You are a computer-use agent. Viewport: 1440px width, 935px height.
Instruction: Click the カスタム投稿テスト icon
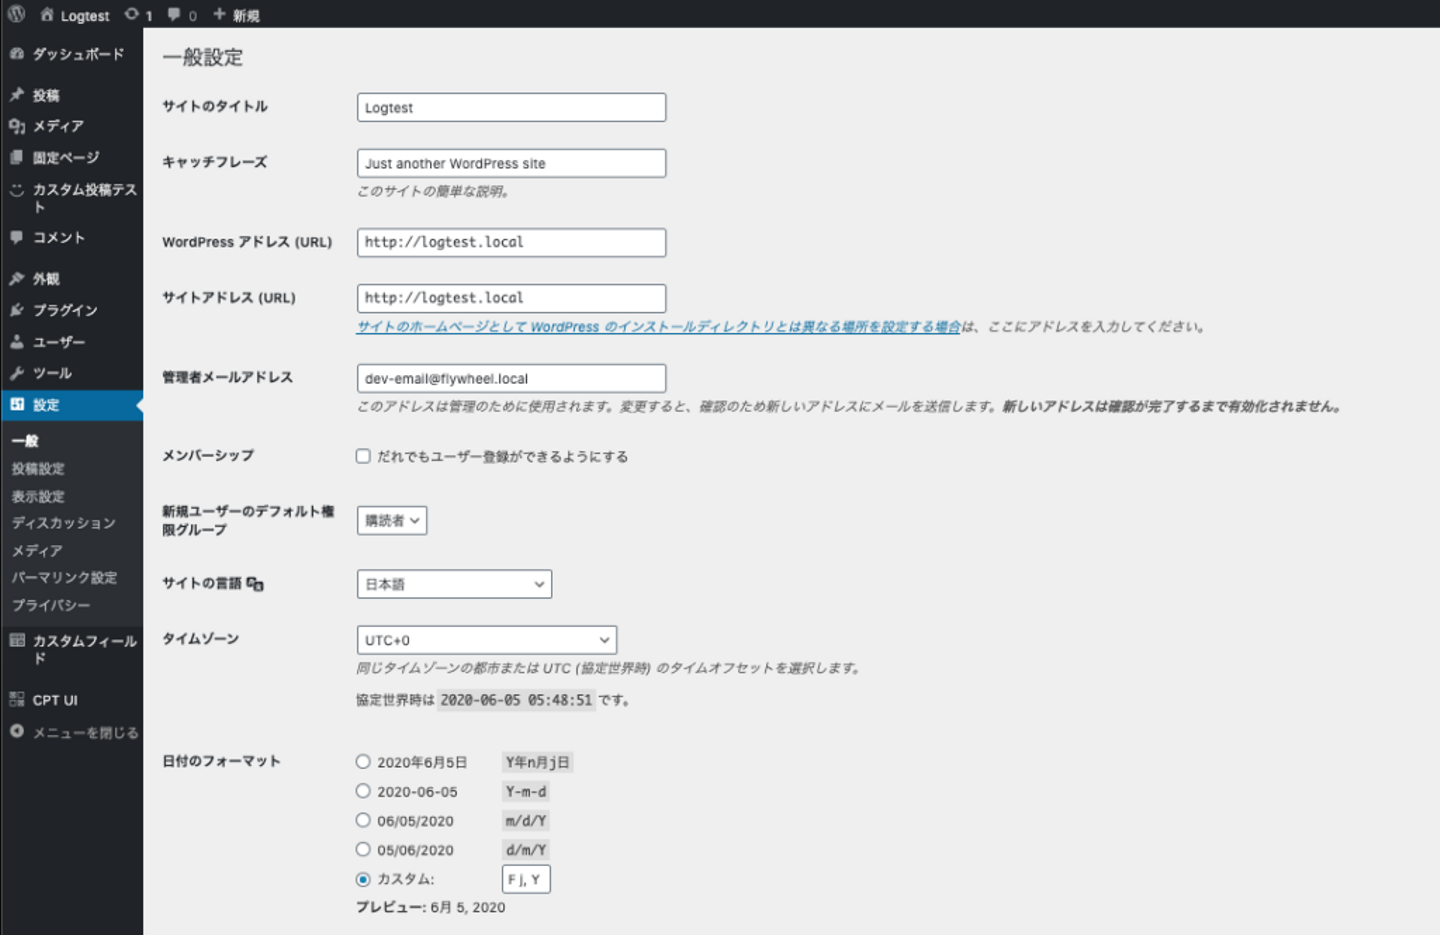(x=17, y=189)
